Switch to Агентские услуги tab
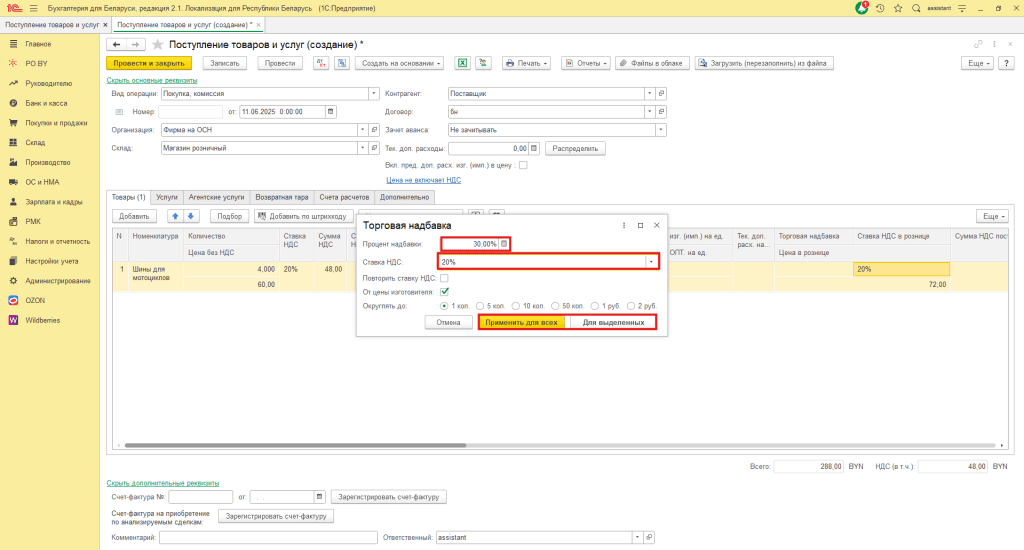The width and height of the screenshot is (1024, 550). point(216,197)
